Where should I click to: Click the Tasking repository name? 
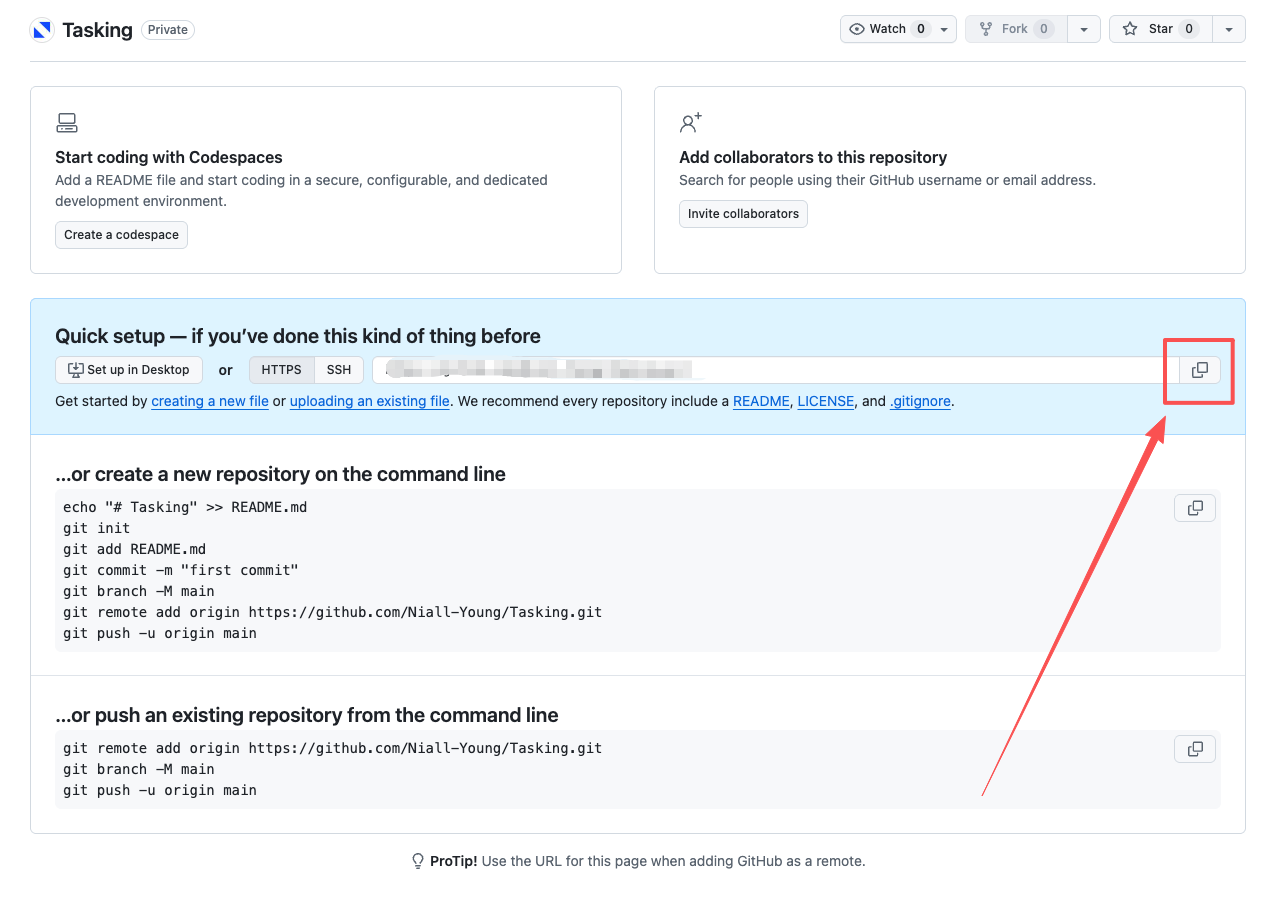pos(97,30)
